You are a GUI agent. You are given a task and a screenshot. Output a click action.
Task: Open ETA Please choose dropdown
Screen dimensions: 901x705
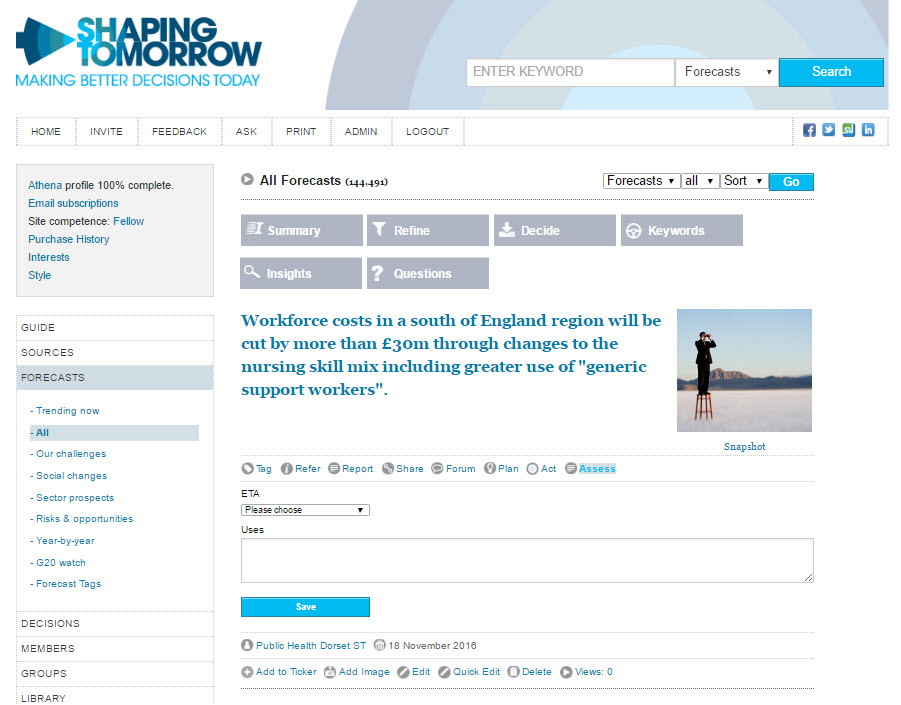click(305, 510)
